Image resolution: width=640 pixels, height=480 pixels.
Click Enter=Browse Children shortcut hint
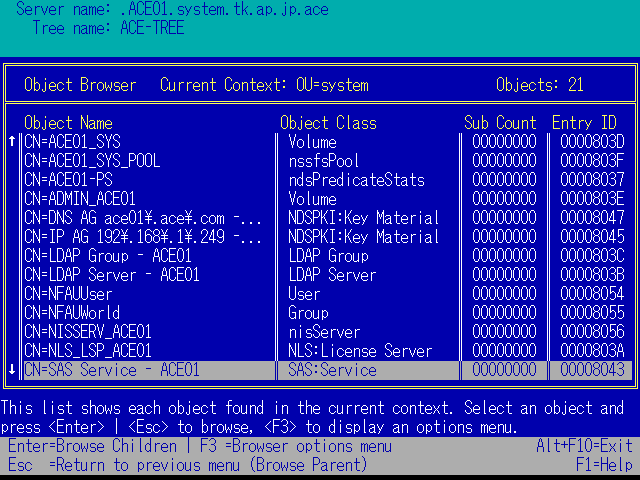pyautogui.click(x=92, y=446)
